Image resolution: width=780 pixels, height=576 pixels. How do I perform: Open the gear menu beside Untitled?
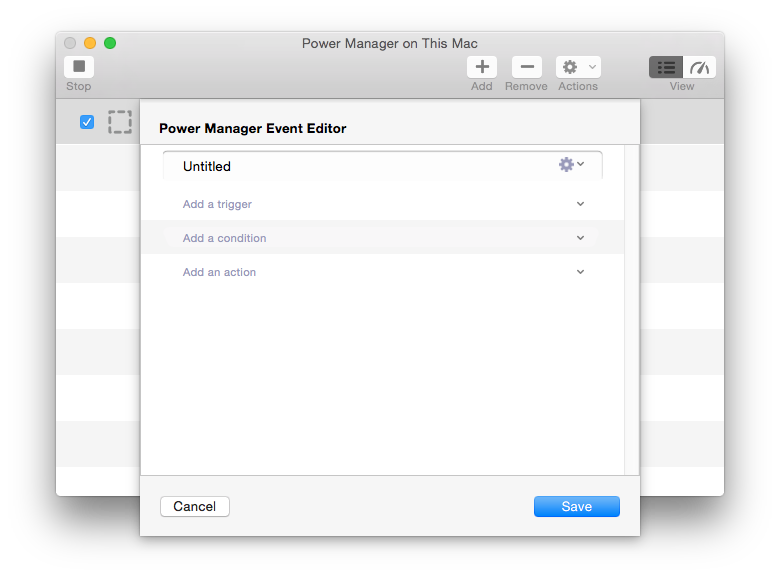tap(571, 164)
